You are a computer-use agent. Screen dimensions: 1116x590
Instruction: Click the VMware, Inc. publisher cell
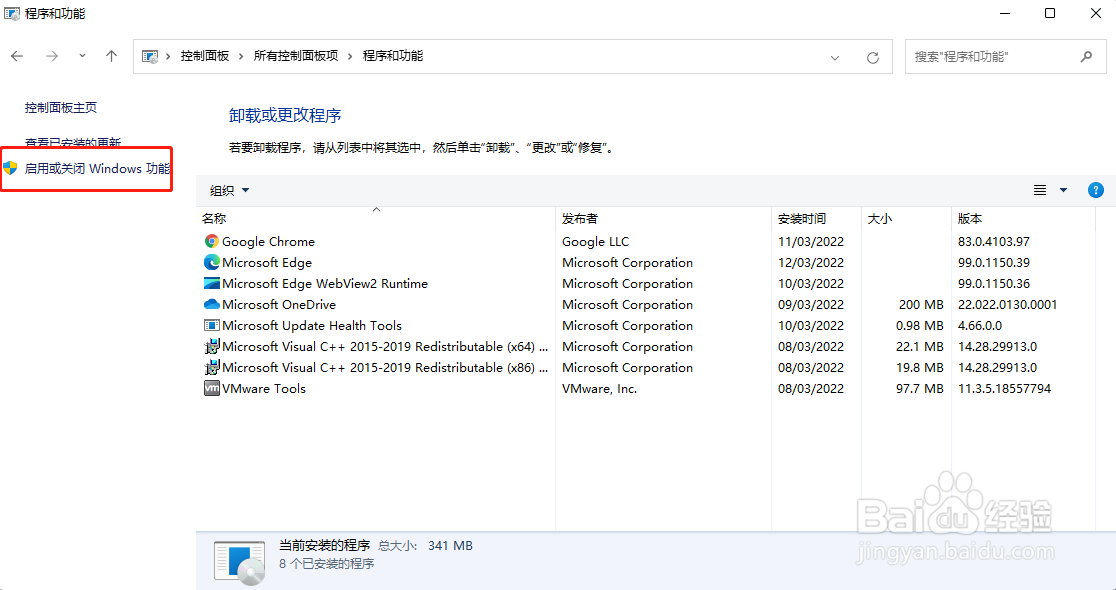pyautogui.click(x=599, y=389)
